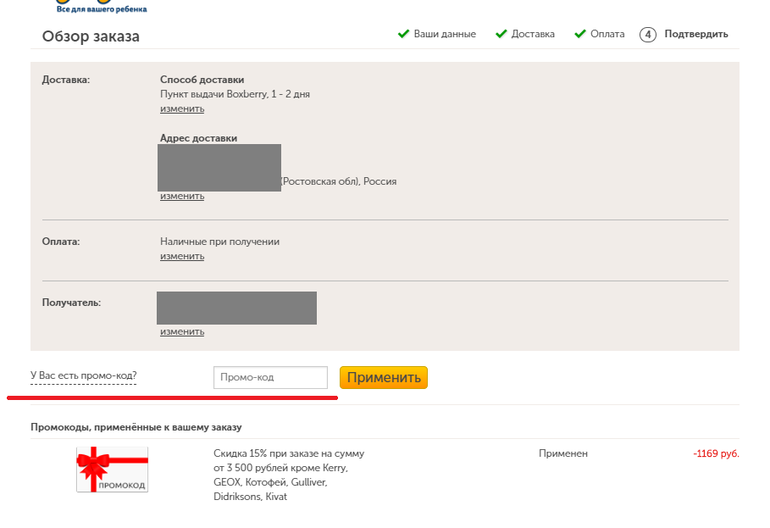Click "изменить" under the Boxberry delivery method
The height and width of the screenshot is (528, 770).
tap(182, 109)
